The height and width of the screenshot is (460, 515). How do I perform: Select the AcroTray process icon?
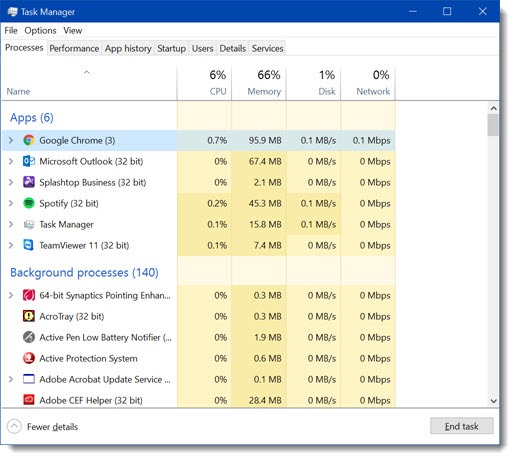point(29,316)
